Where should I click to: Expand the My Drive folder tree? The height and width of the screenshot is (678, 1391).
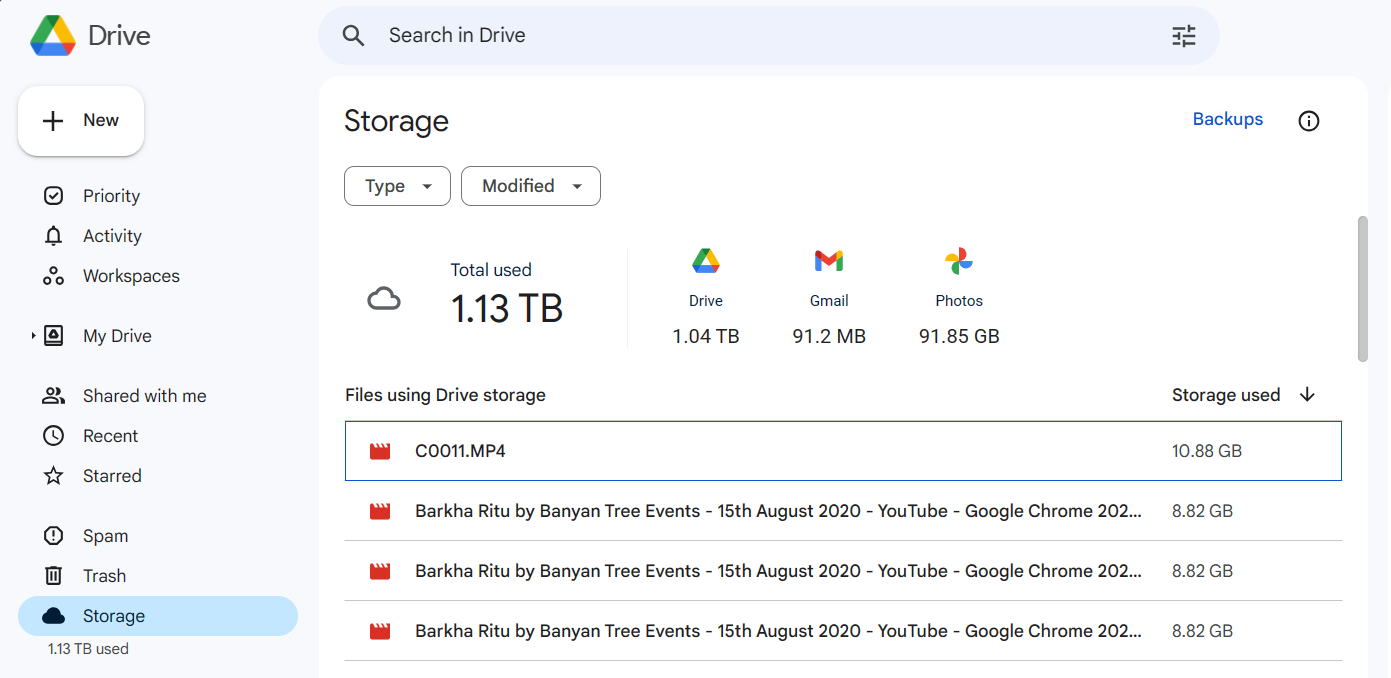click(33, 336)
